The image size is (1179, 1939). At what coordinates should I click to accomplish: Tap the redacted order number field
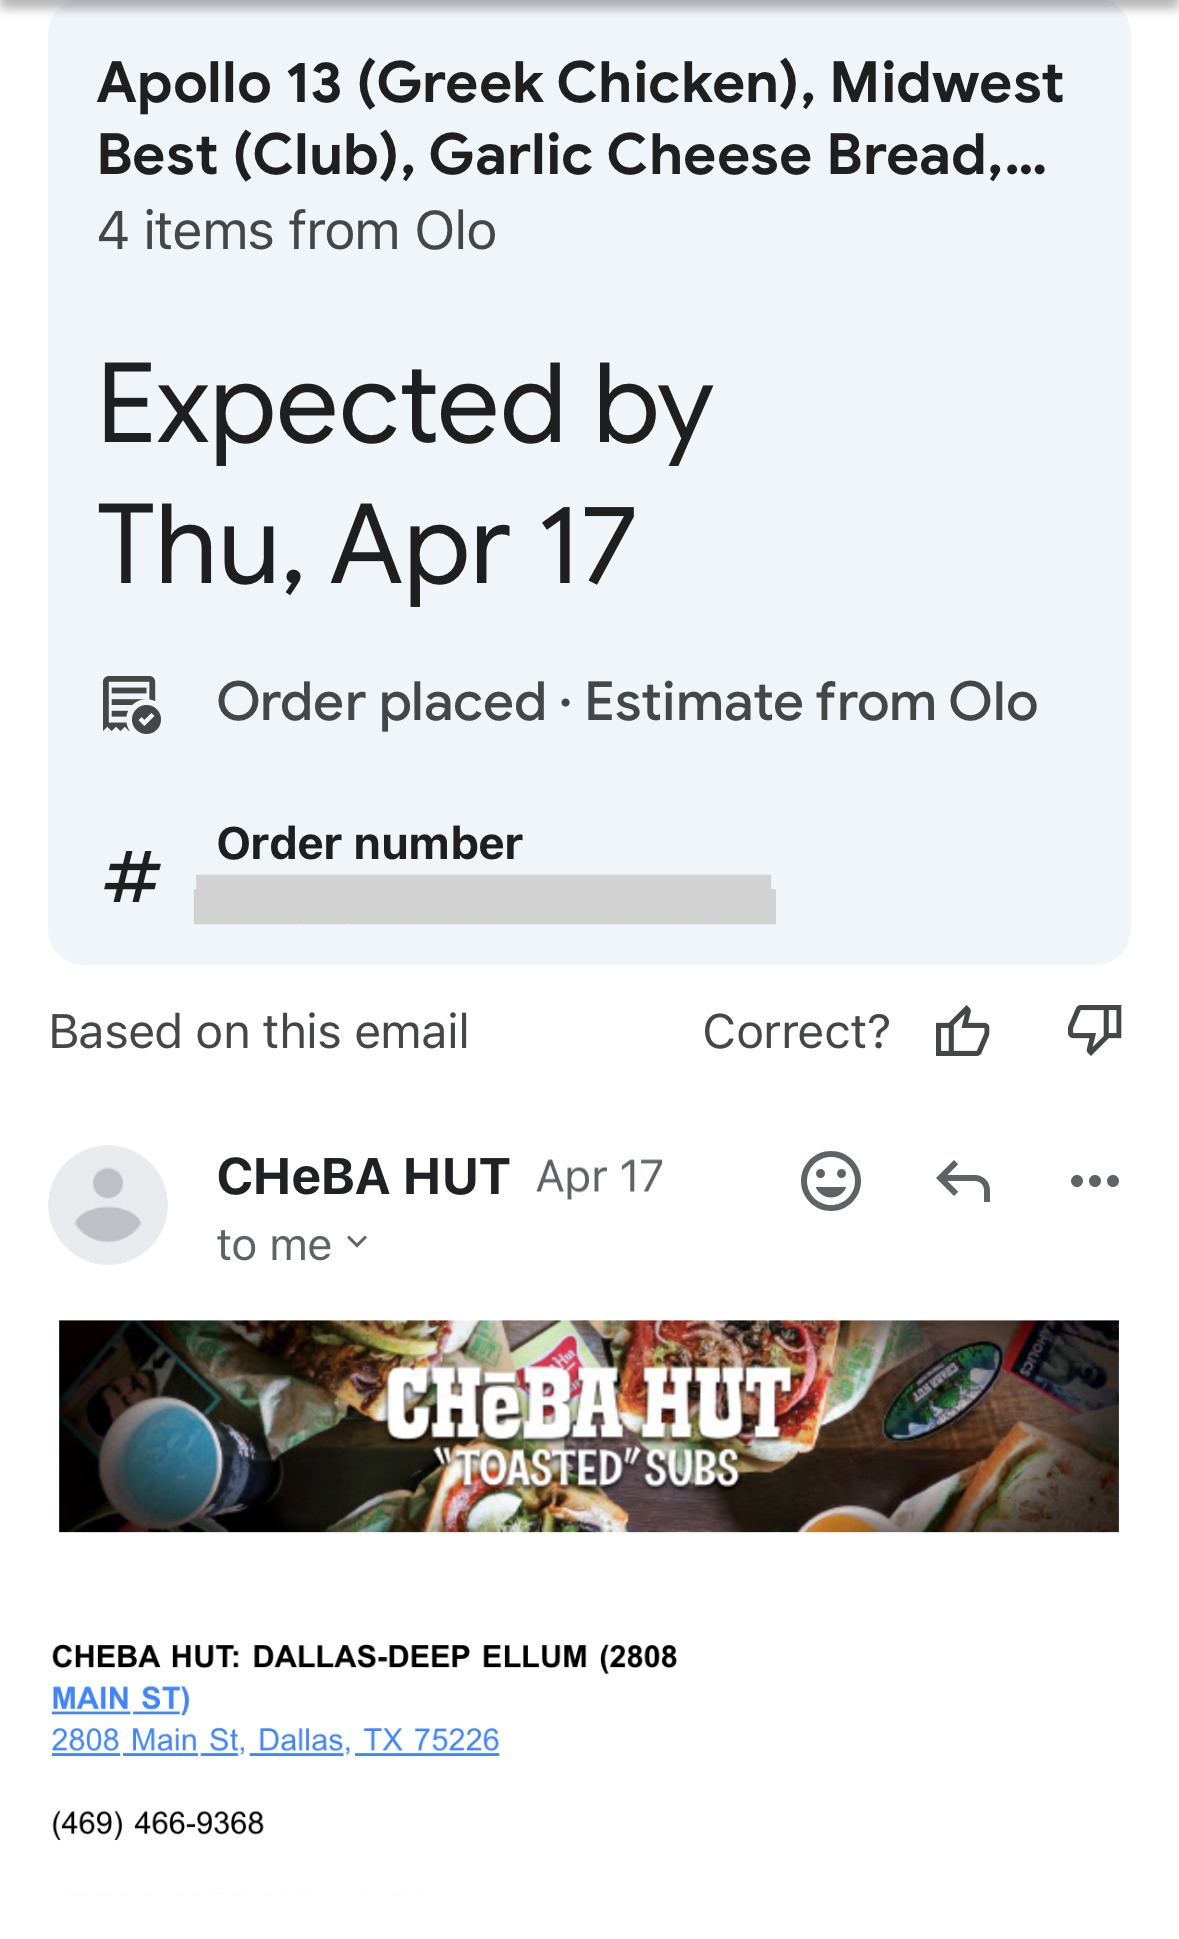click(x=484, y=899)
